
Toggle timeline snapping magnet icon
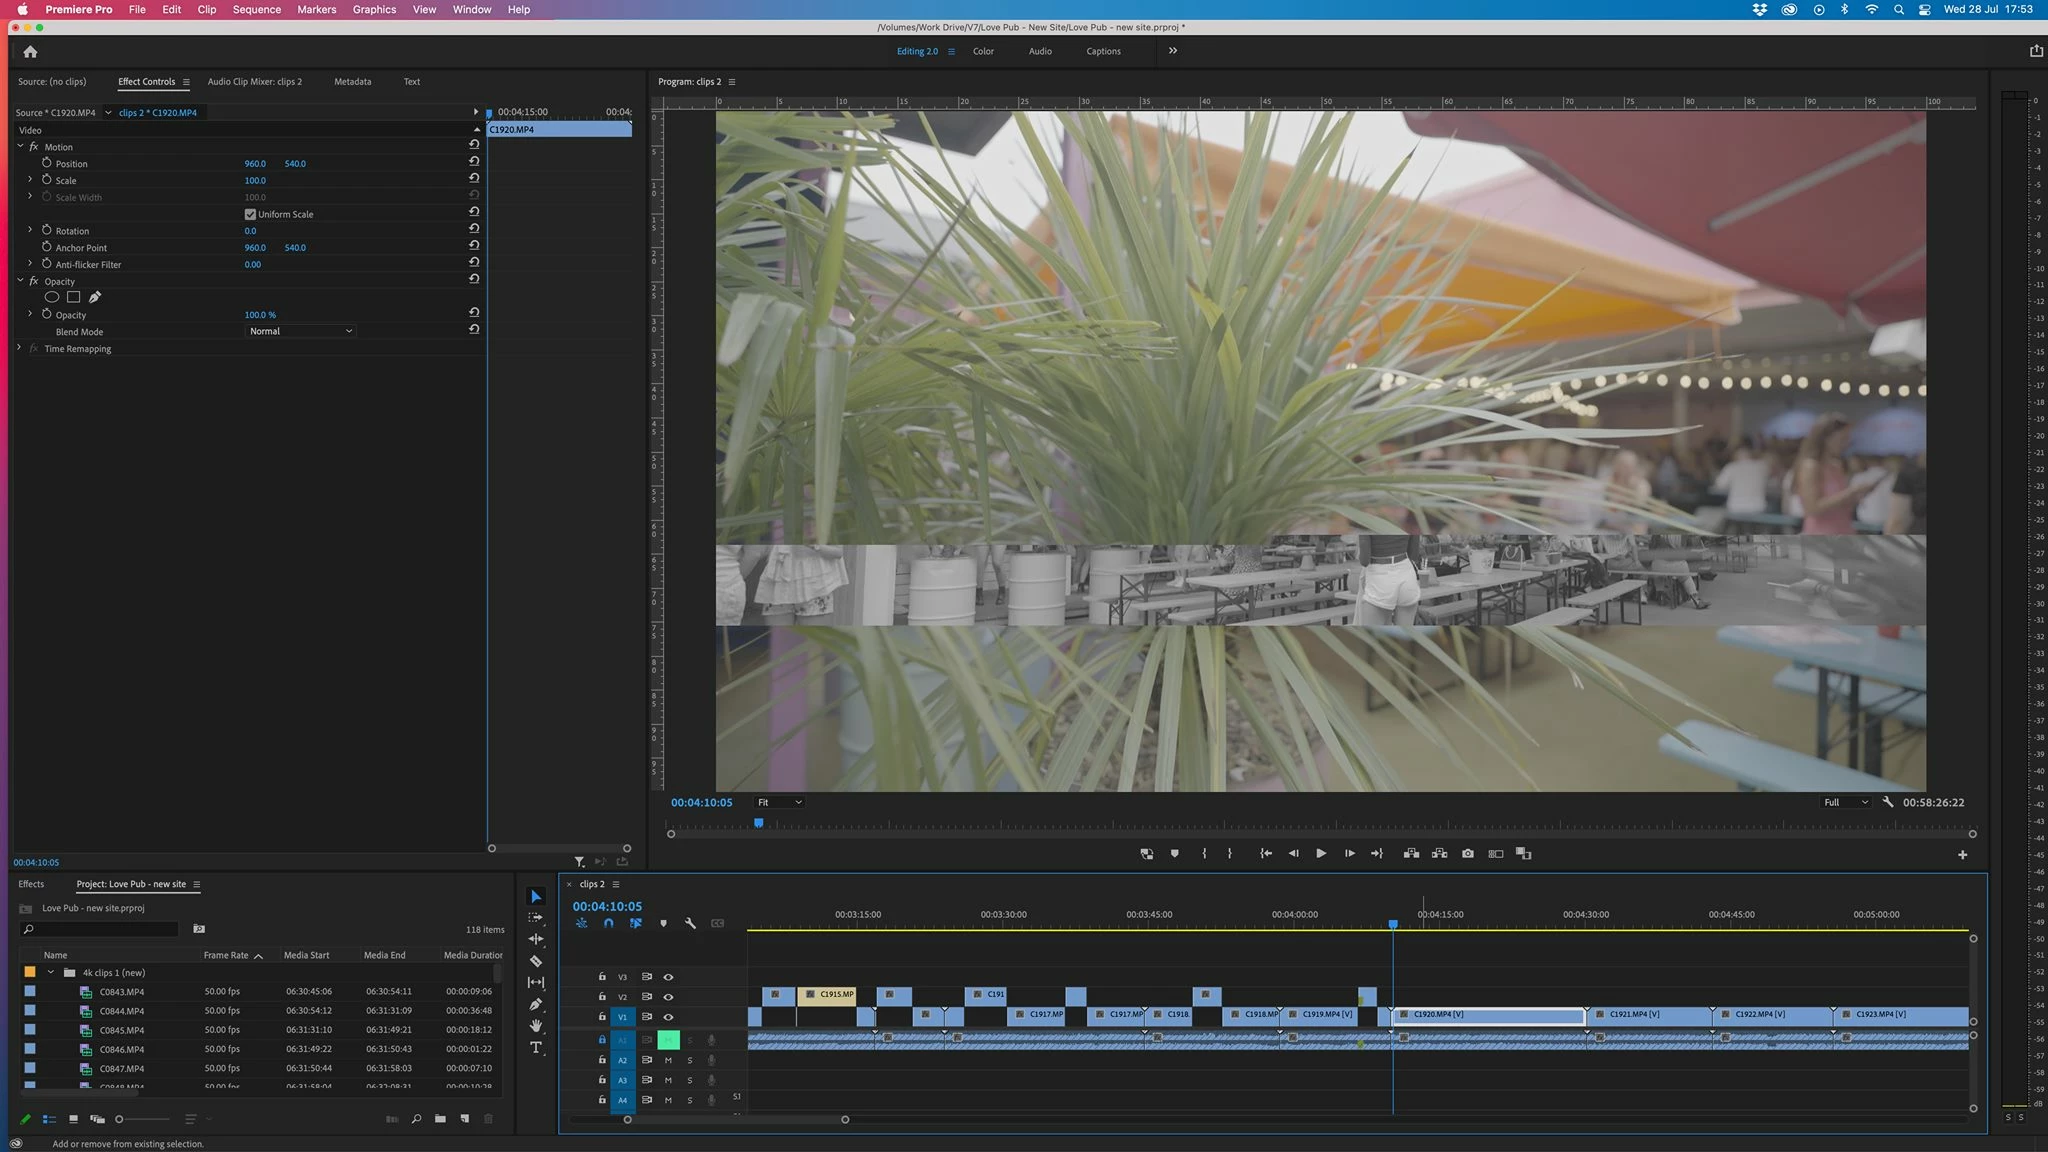click(608, 923)
